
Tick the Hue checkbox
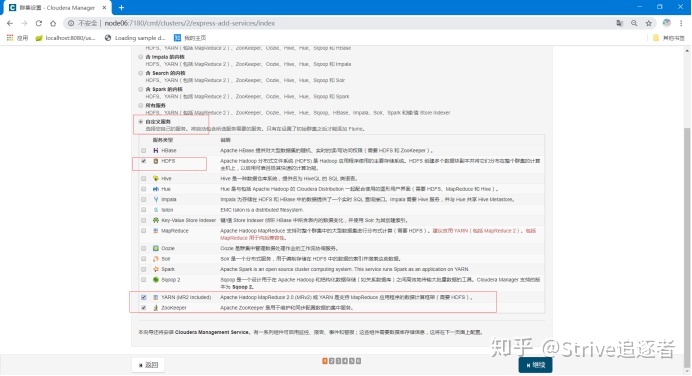[143, 189]
